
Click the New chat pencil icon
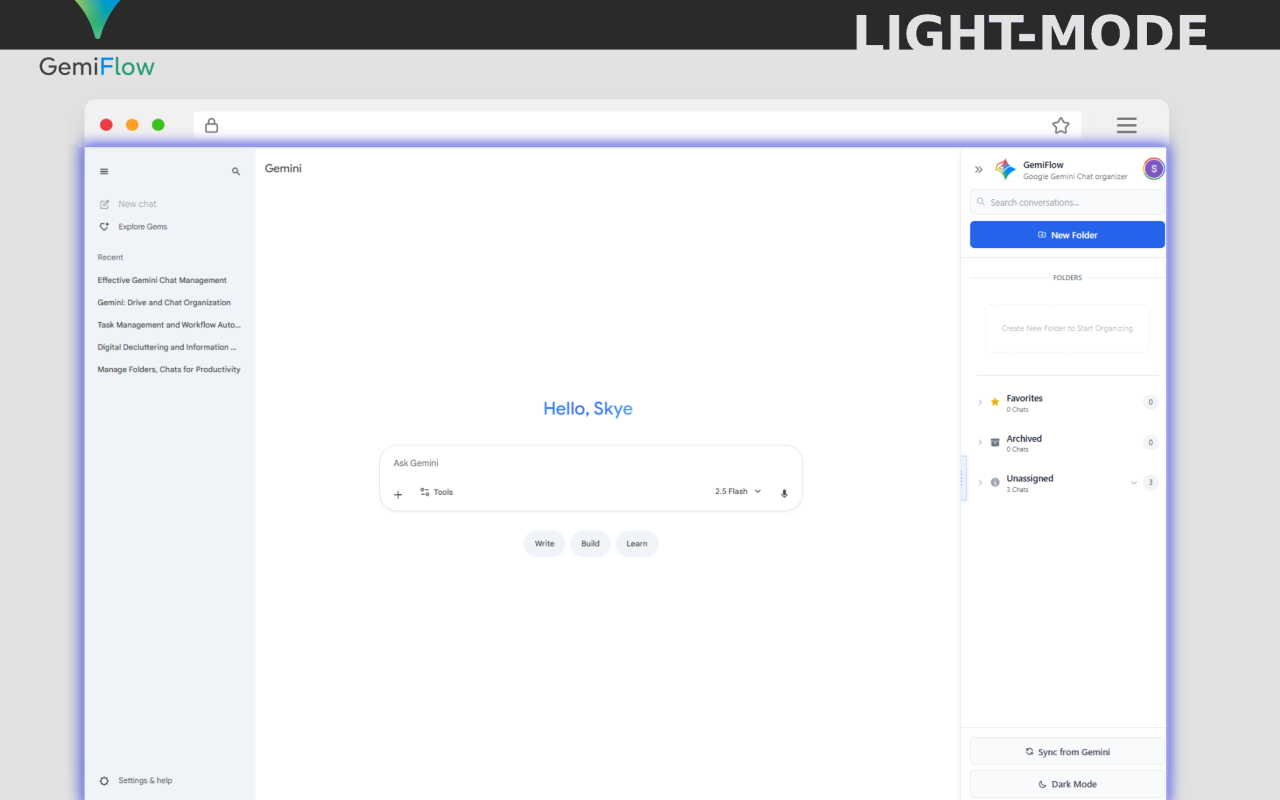tap(104, 204)
